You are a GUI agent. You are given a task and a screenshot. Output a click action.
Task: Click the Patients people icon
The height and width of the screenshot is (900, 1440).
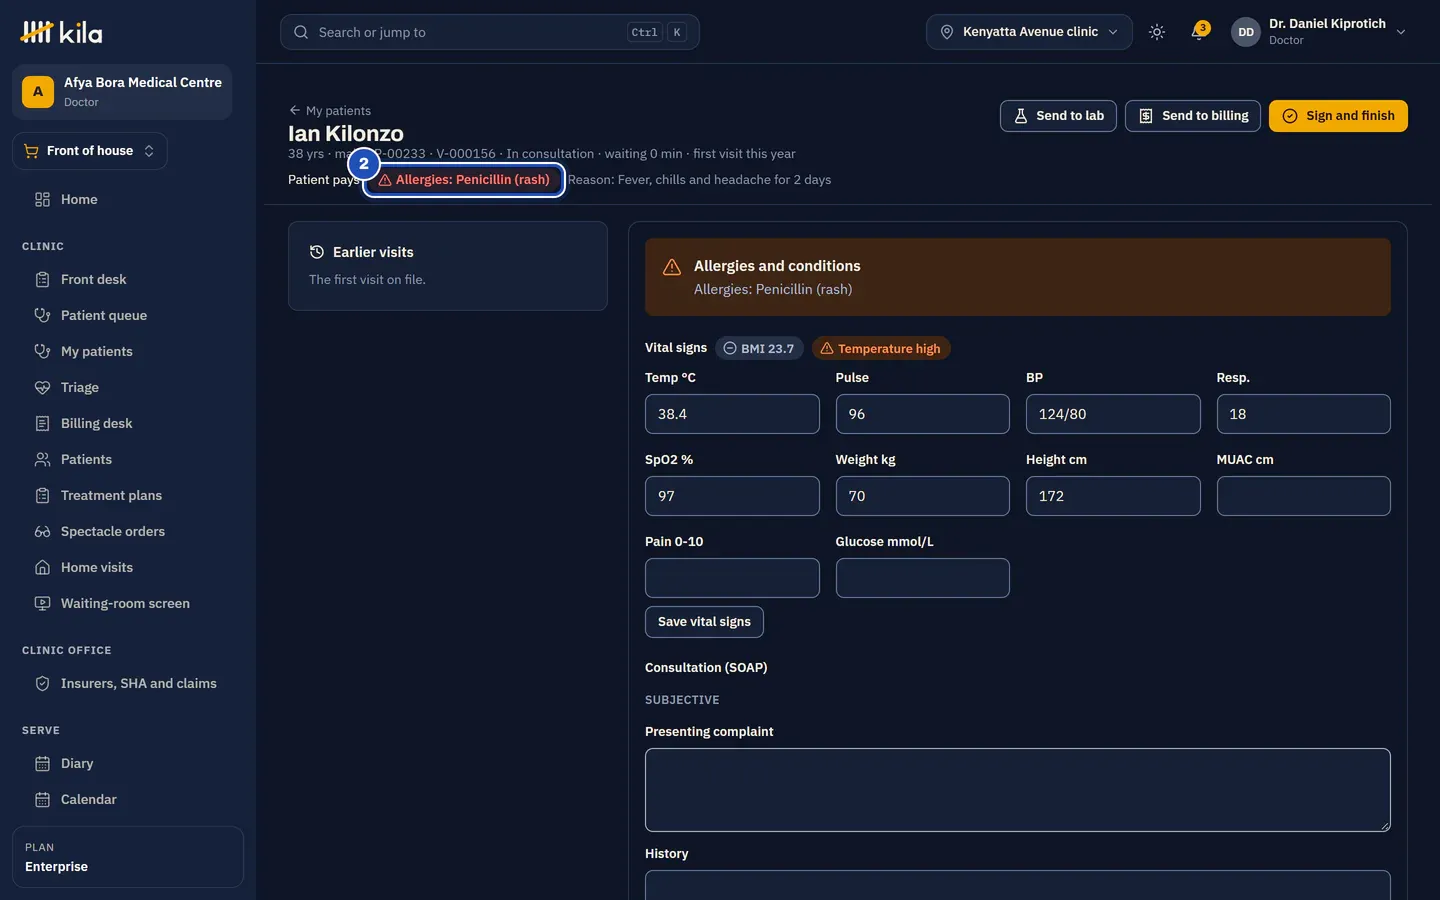coord(42,459)
